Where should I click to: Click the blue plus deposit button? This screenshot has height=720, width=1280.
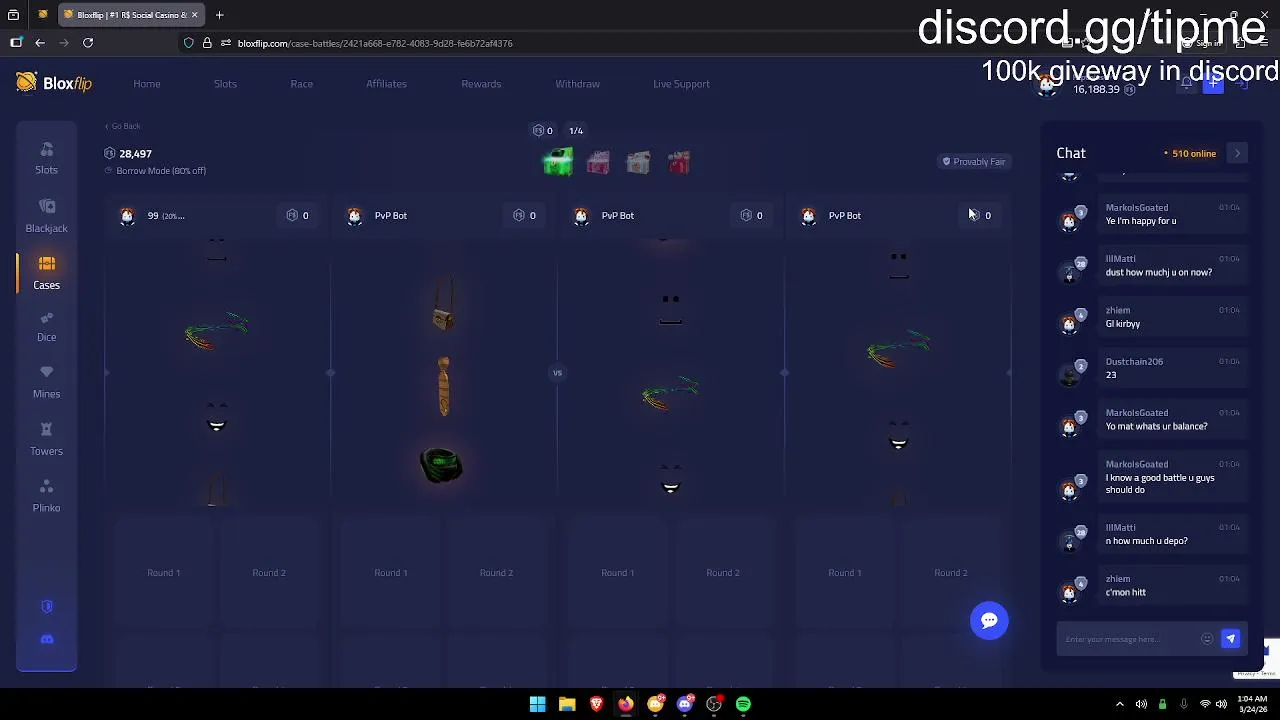click(x=1213, y=84)
